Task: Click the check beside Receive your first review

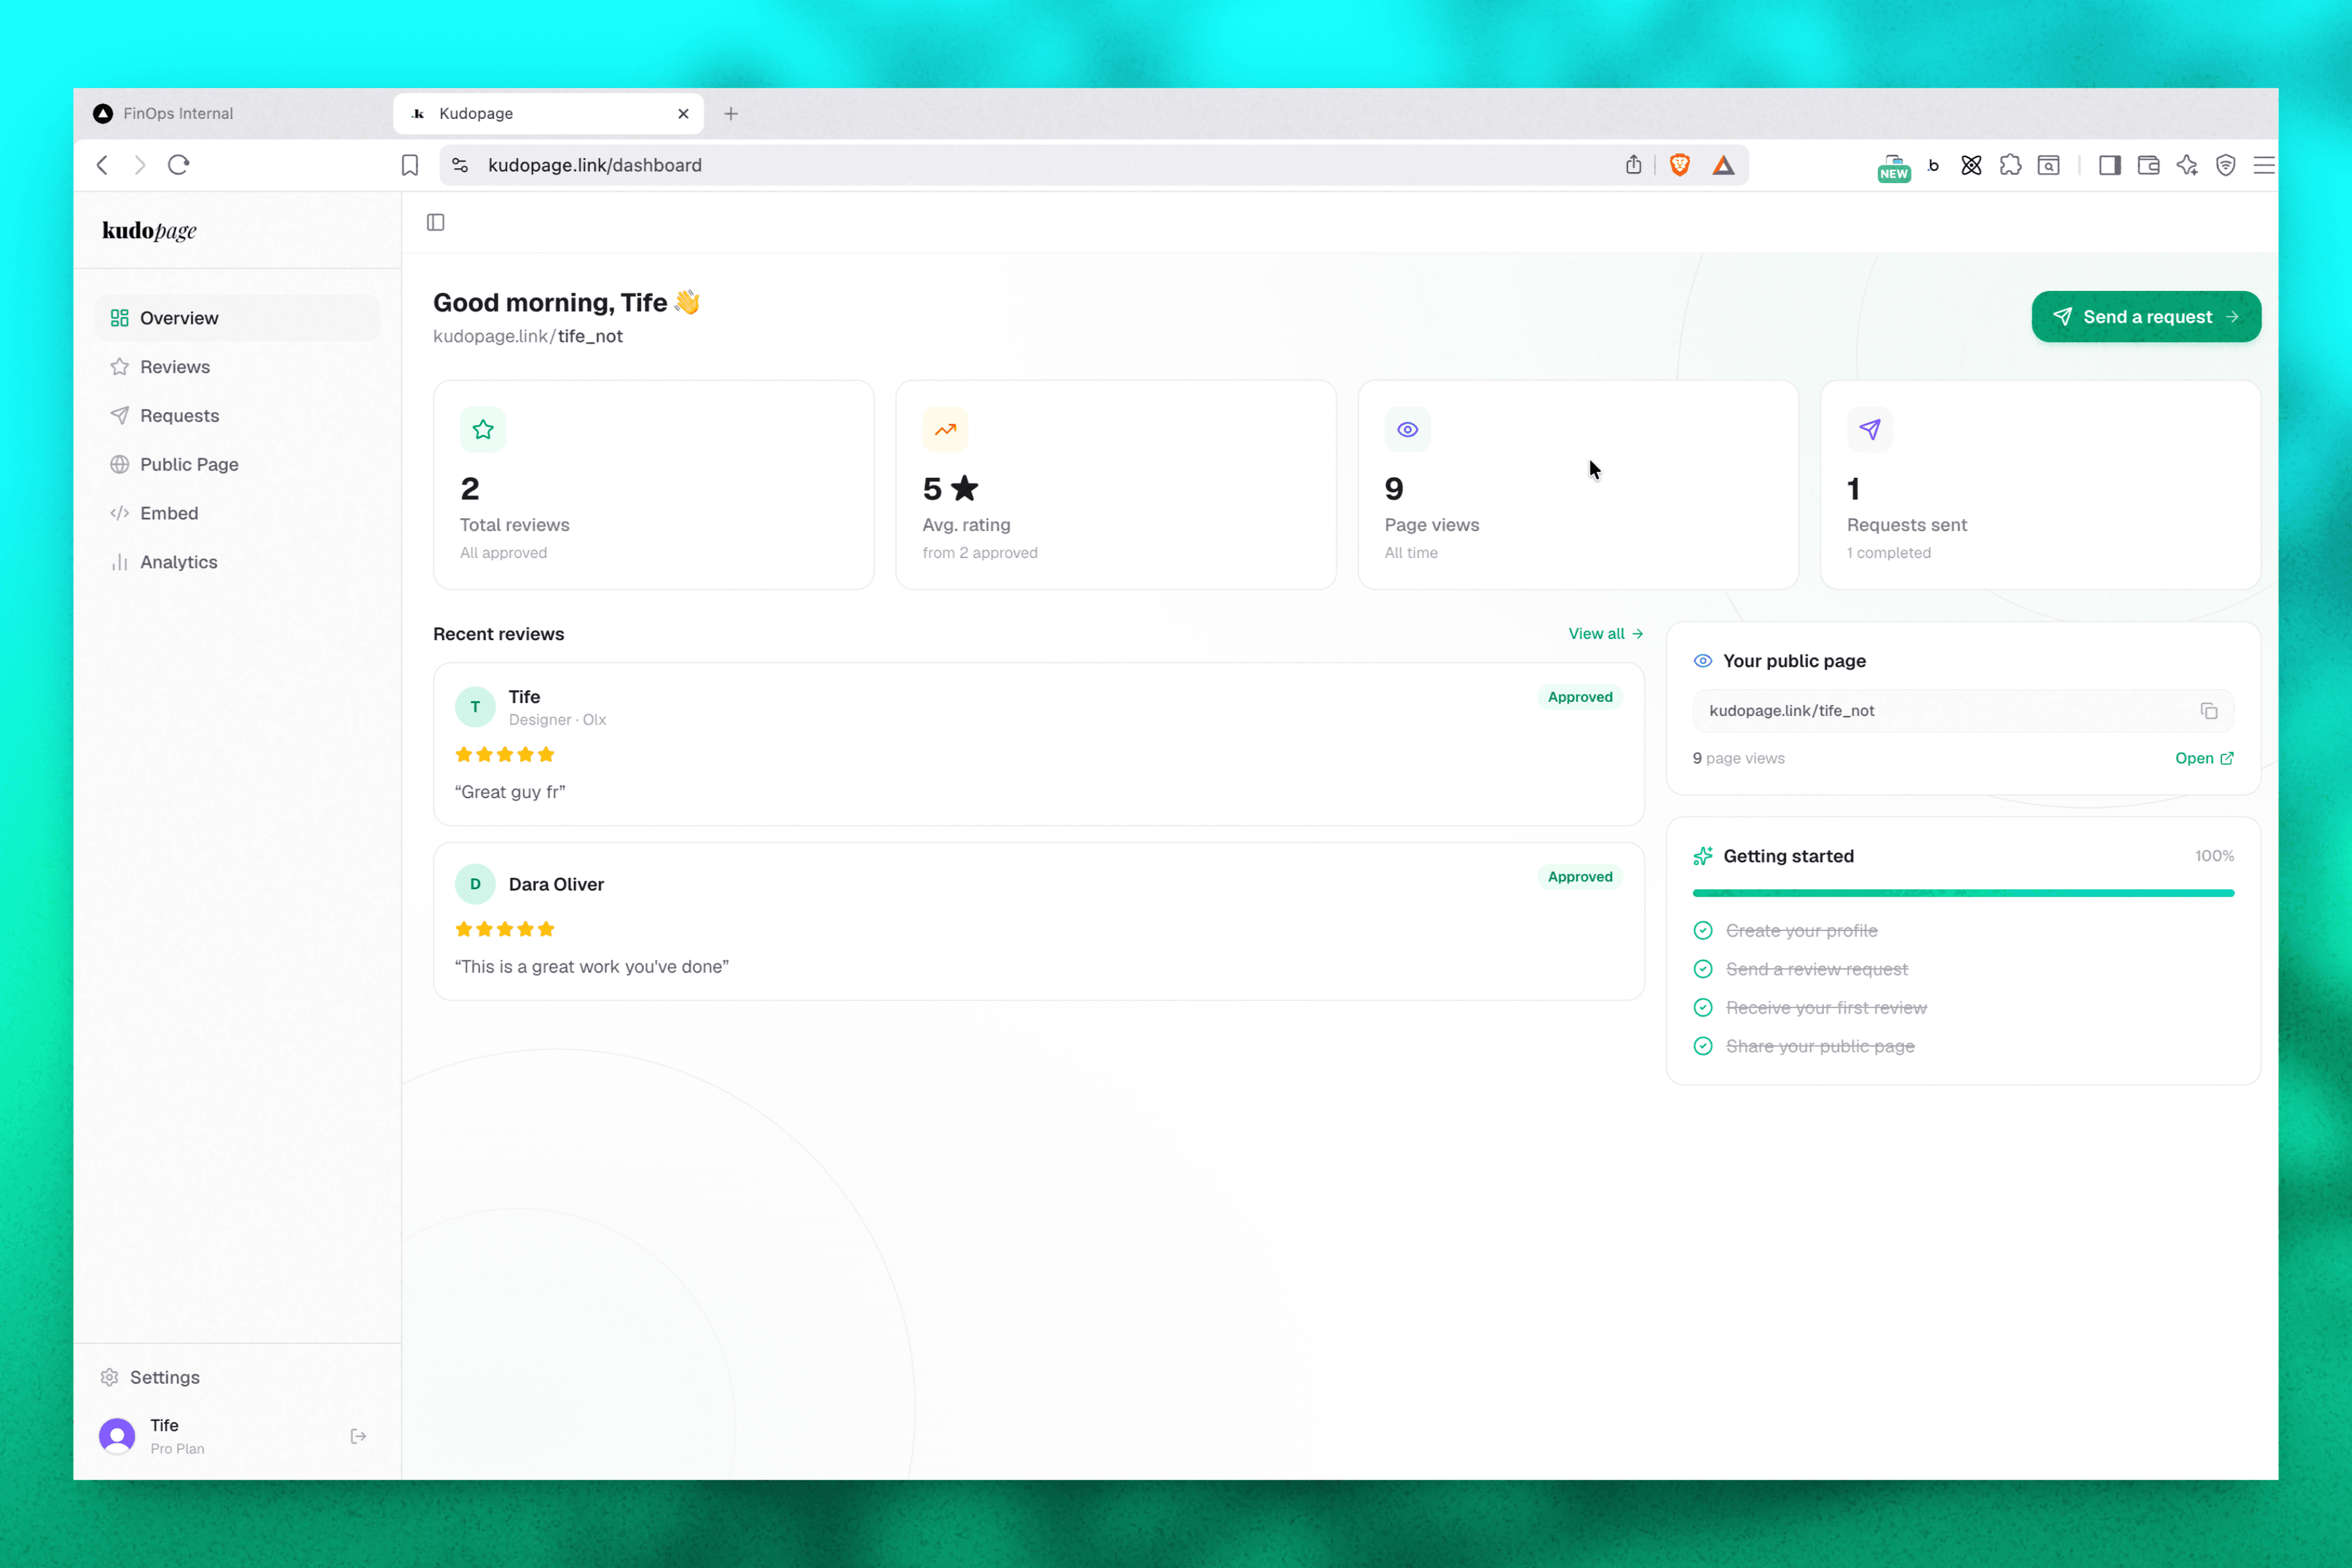Action: tap(1703, 1008)
